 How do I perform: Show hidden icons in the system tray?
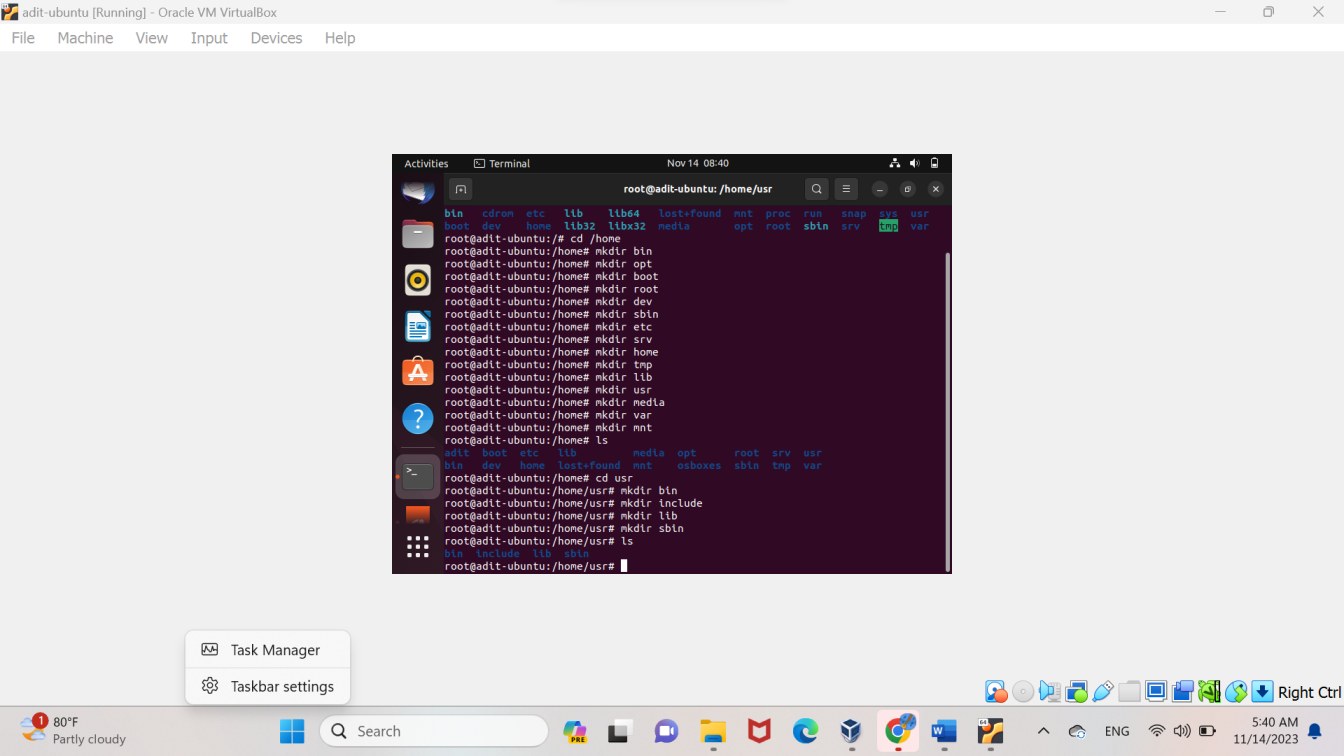click(x=1043, y=732)
